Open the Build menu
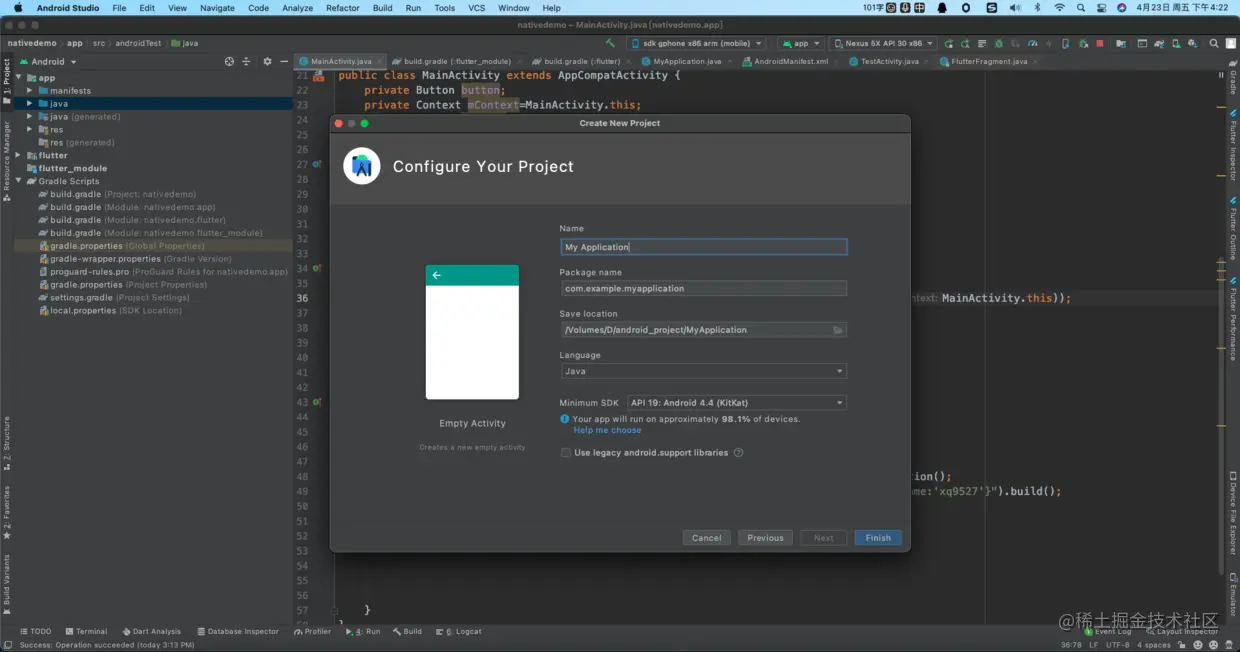This screenshot has height=652, width=1240. tap(382, 8)
